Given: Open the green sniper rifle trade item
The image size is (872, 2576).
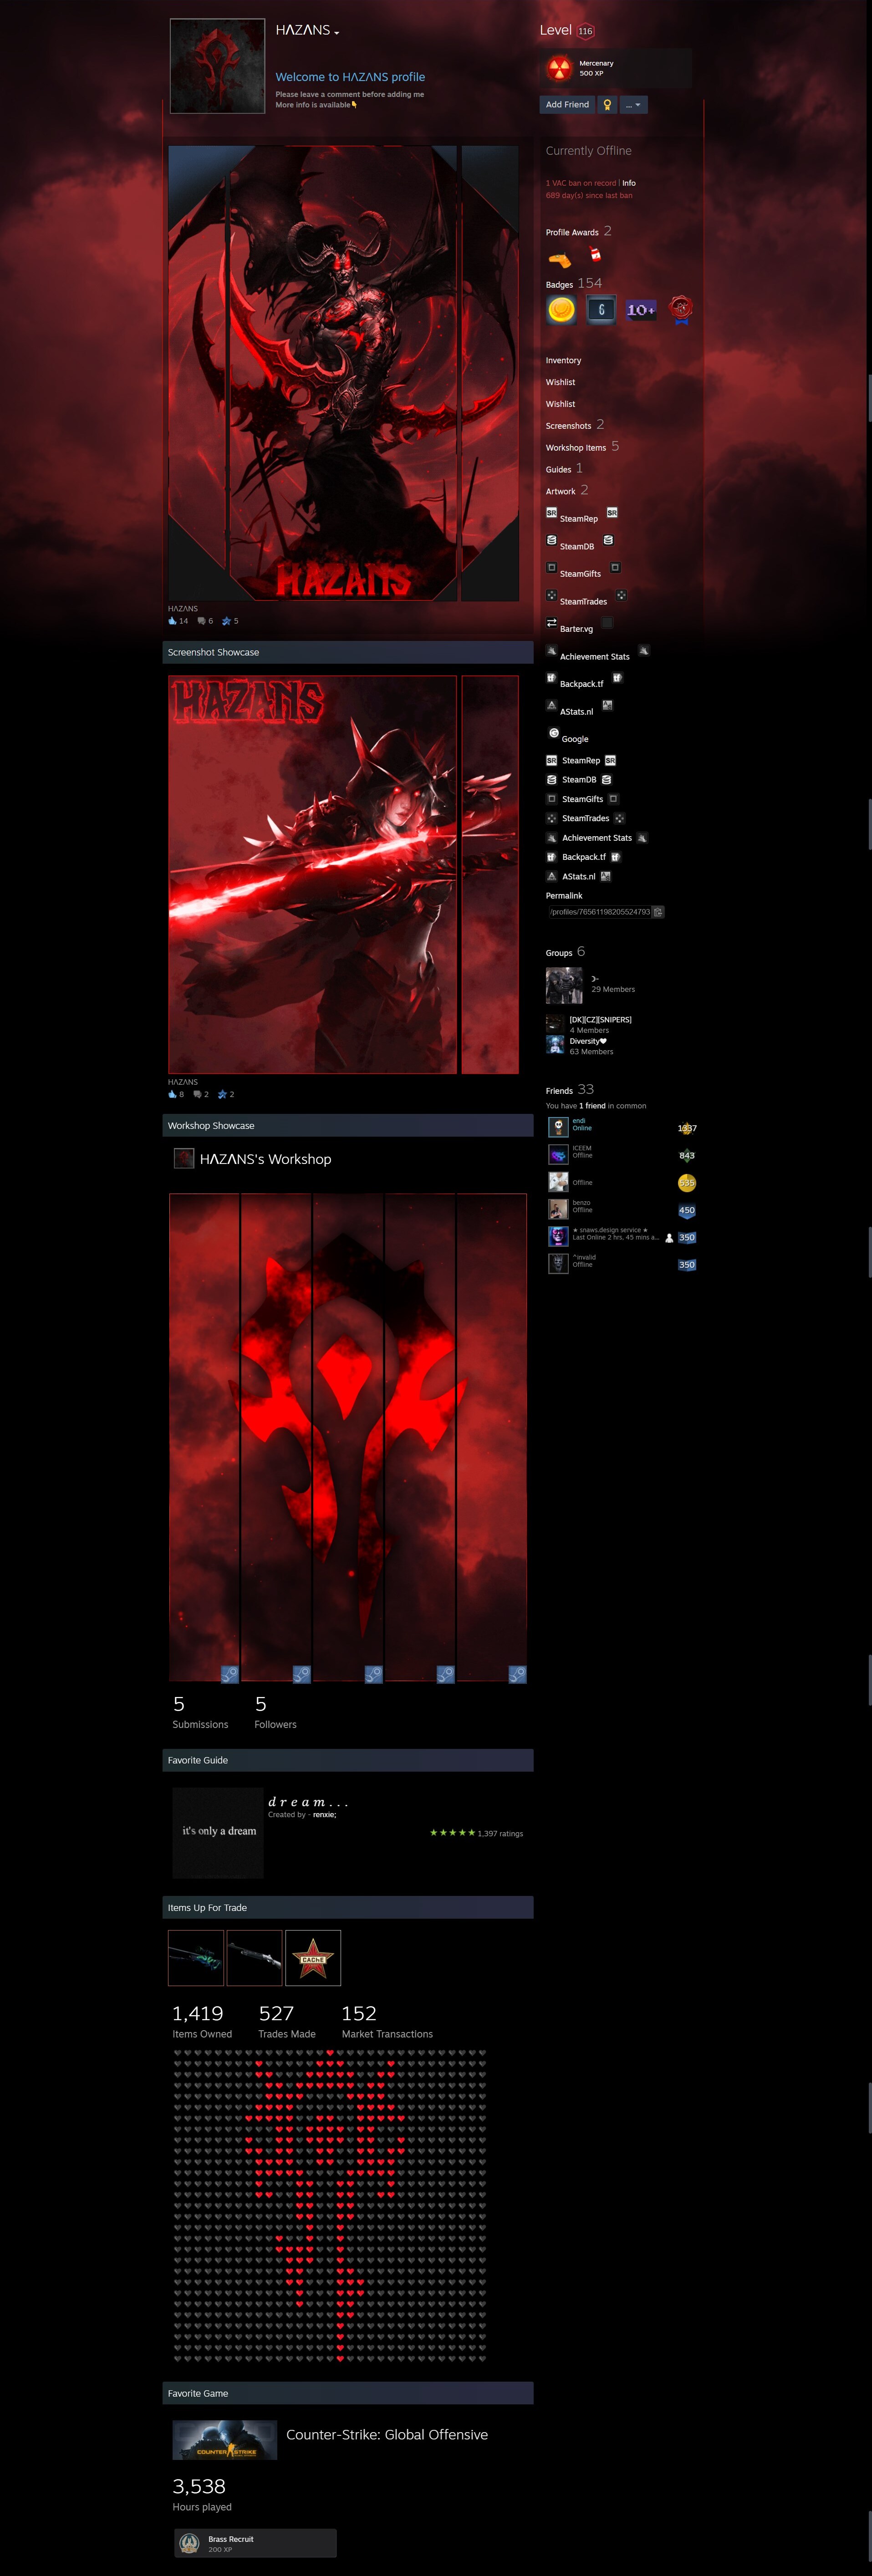Looking at the screenshot, I should pyautogui.click(x=196, y=1957).
